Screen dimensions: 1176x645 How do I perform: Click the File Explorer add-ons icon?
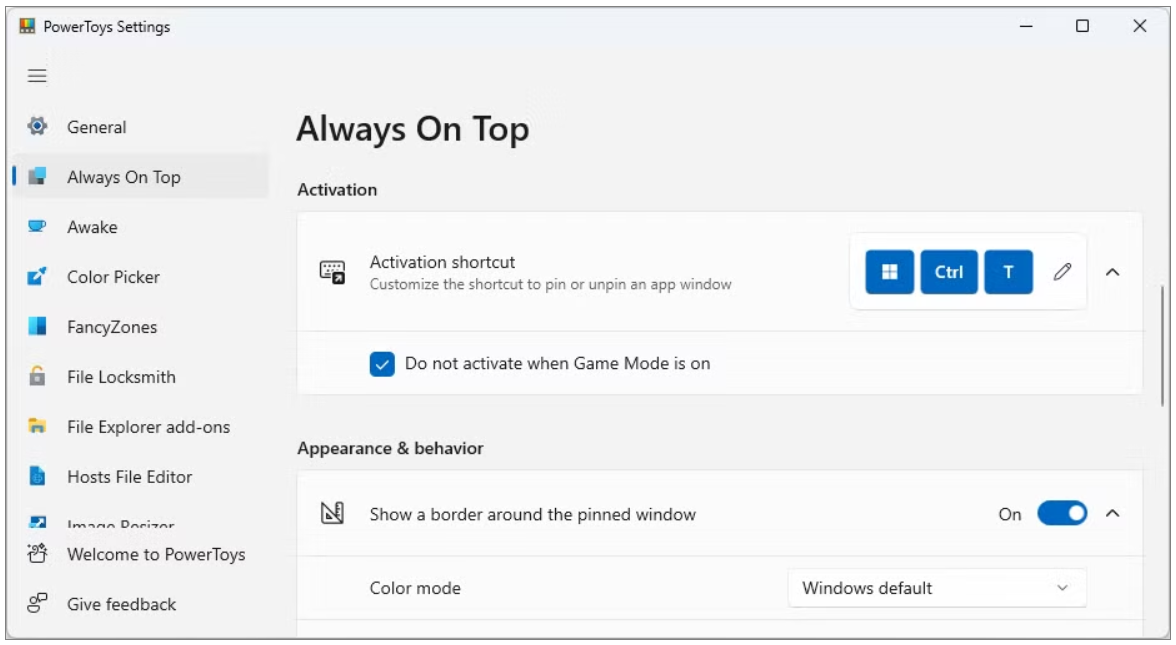click(x=37, y=427)
